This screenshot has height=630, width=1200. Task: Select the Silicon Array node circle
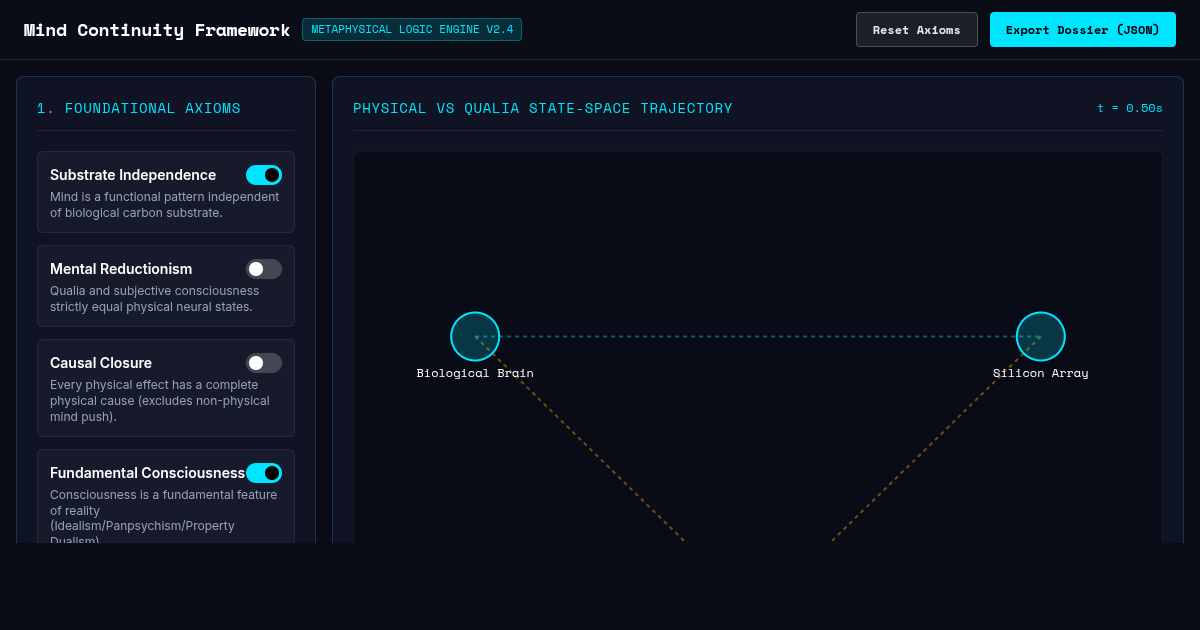(x=1041, y=336)
